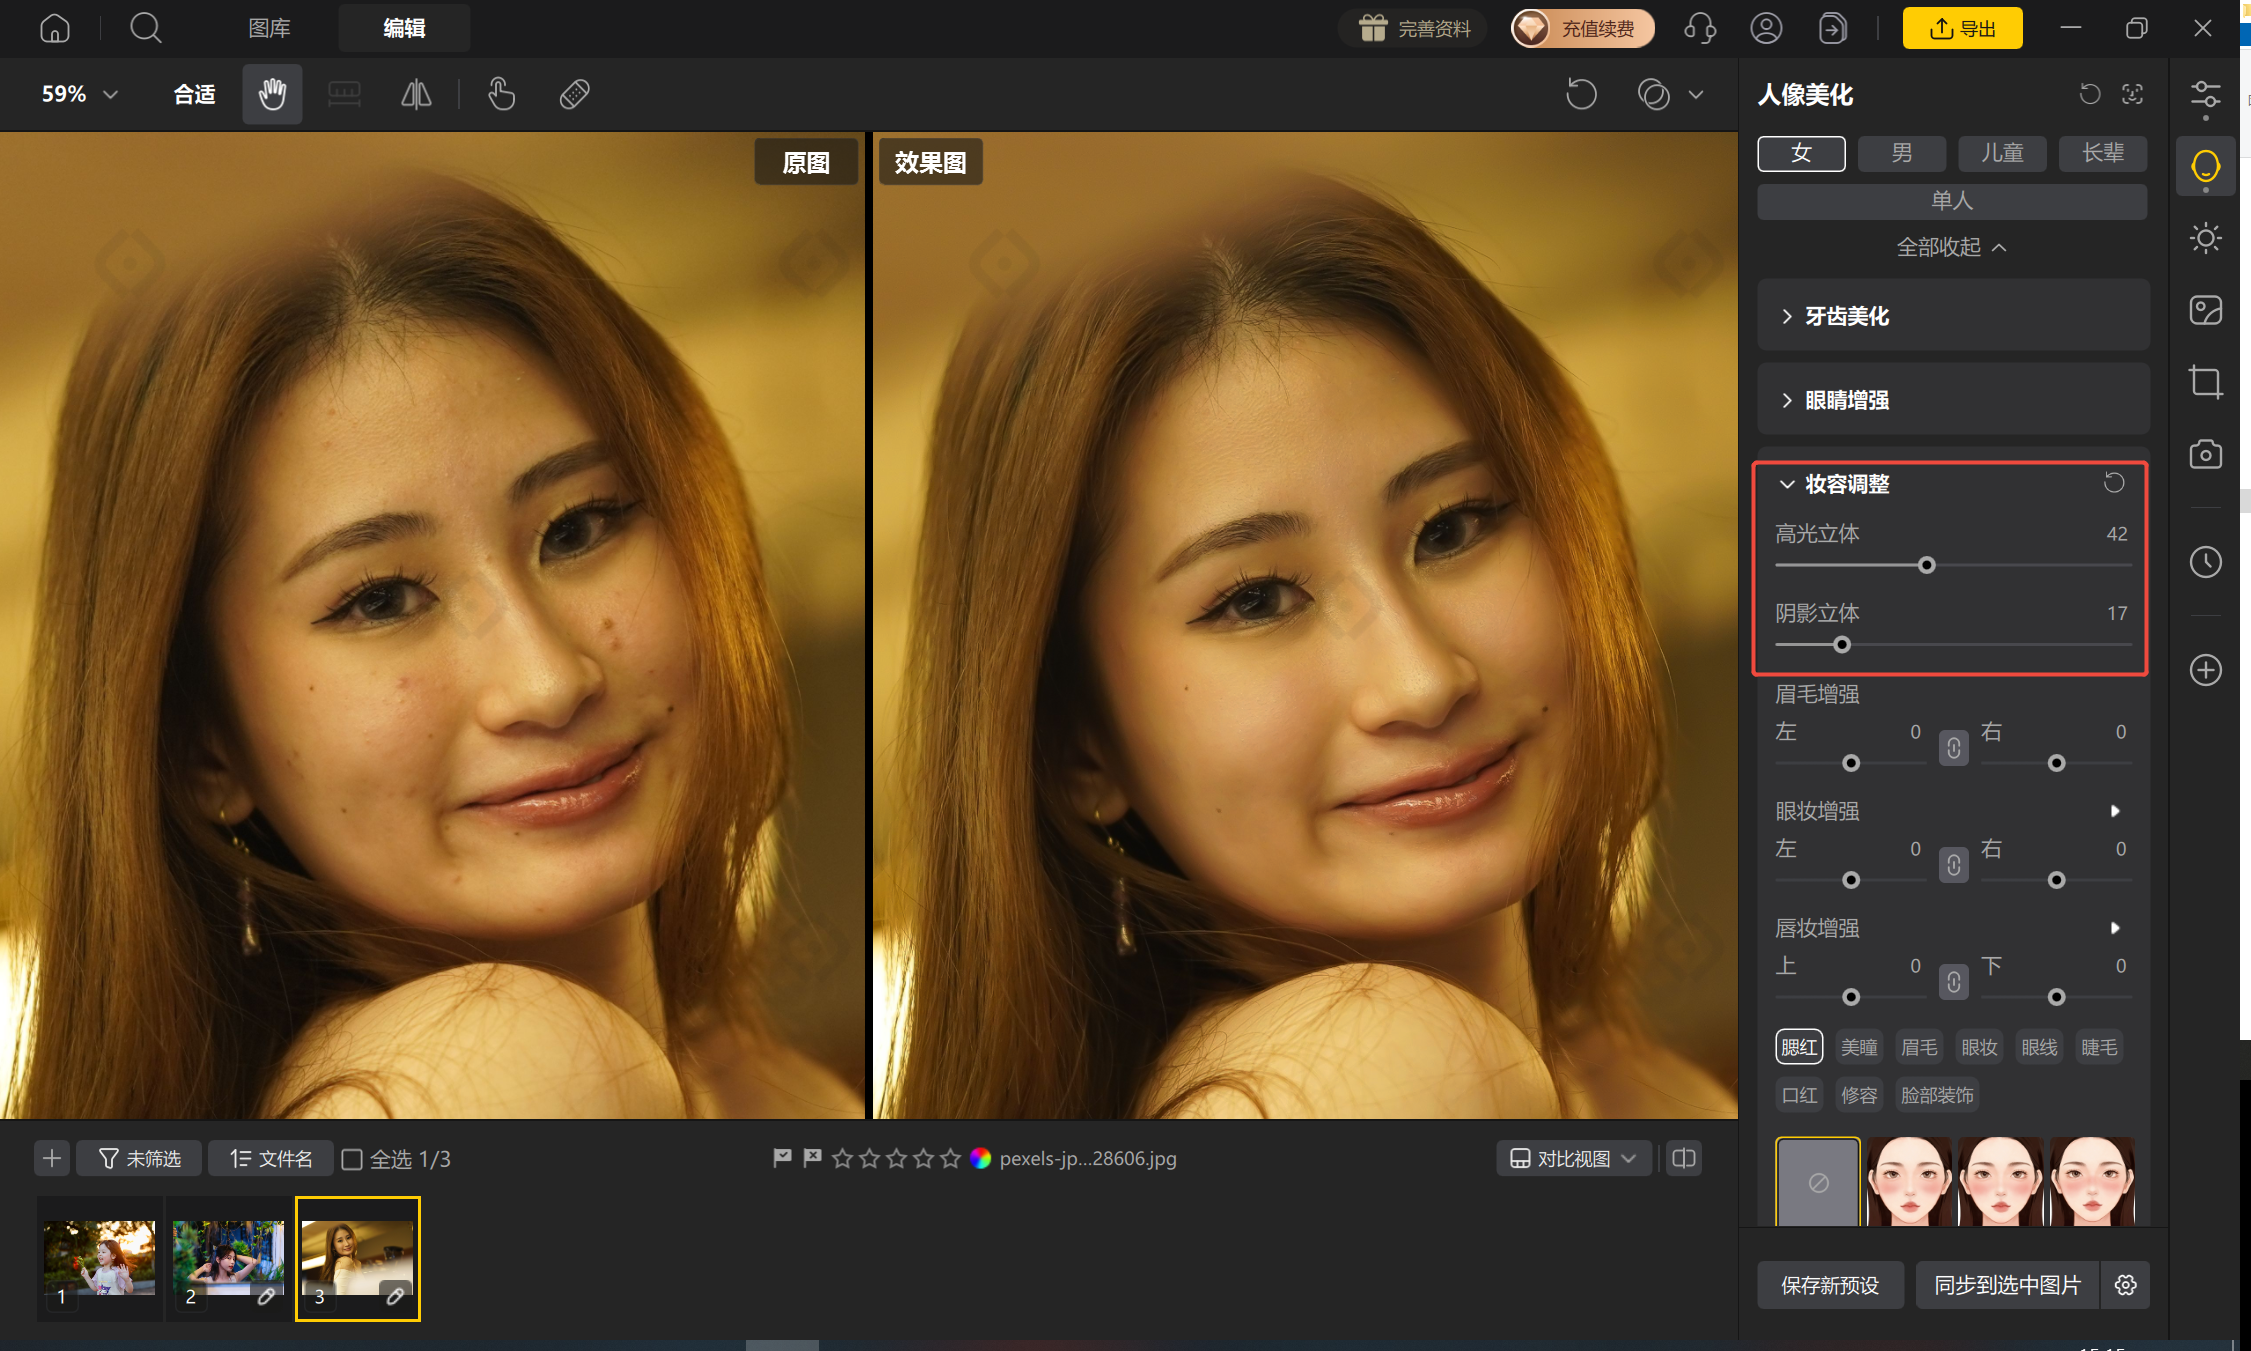
Task: Open customer support headset icon
Action: (x=1700, y=28)
